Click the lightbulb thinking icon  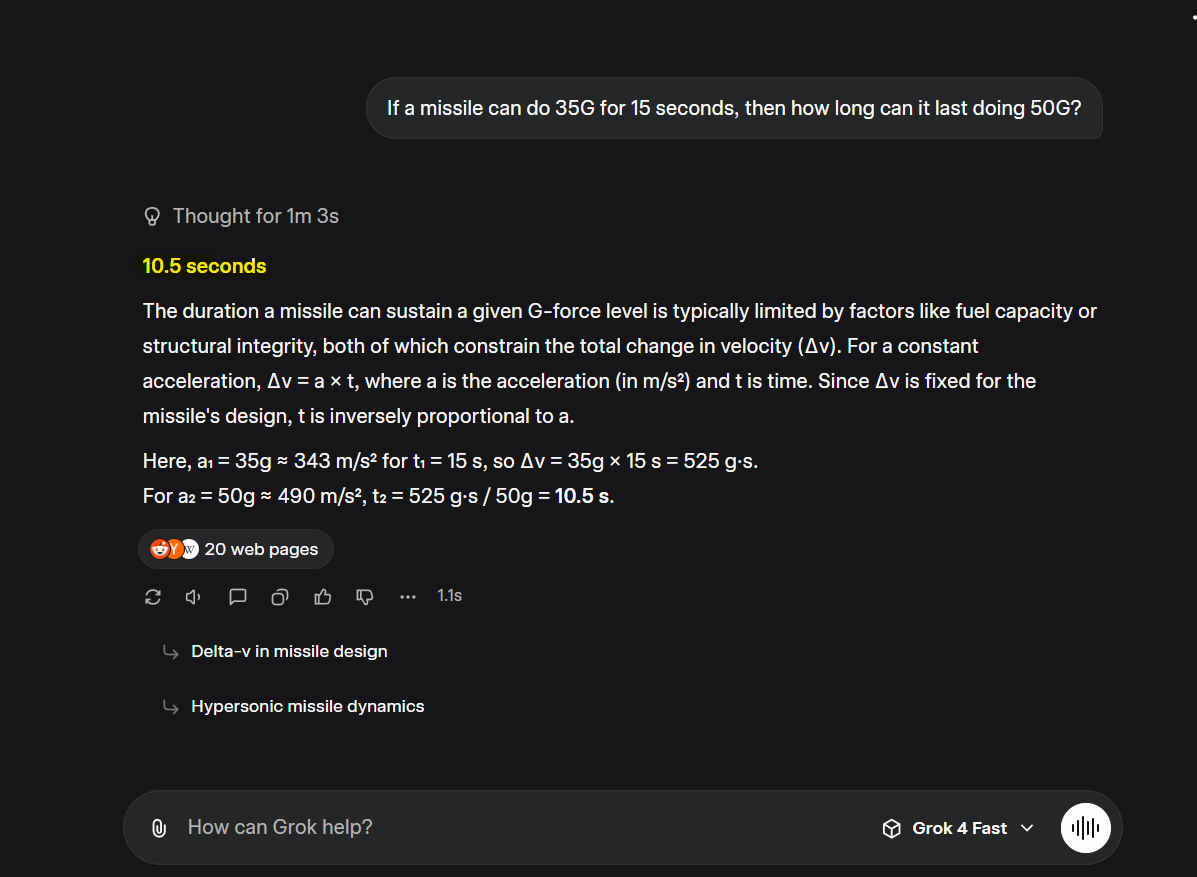(x=153, y=216)
